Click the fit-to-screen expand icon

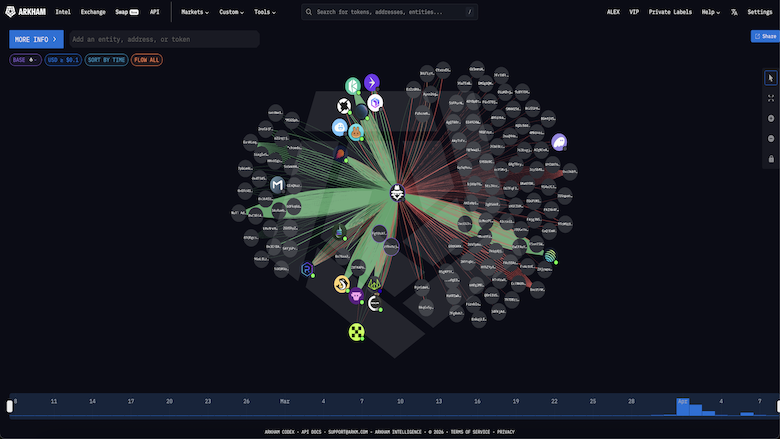[x=771, y=98]
